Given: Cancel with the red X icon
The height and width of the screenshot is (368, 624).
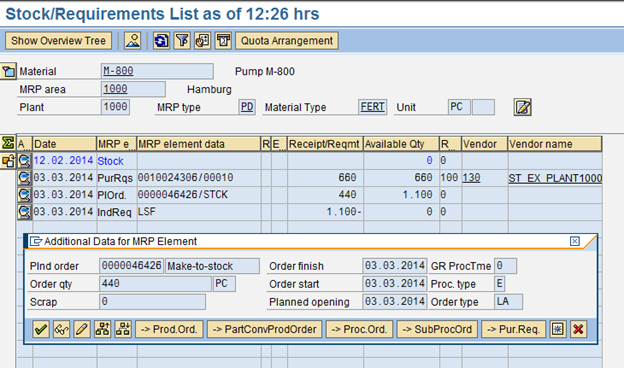Looking at the screenshot, I should [578, 329].
